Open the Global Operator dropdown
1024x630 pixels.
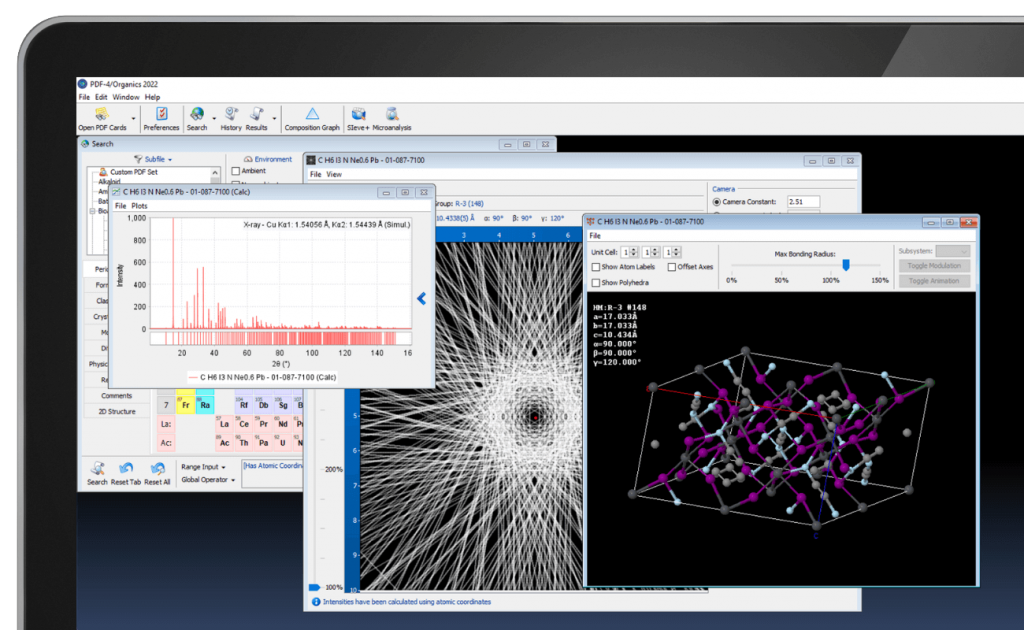208,480
